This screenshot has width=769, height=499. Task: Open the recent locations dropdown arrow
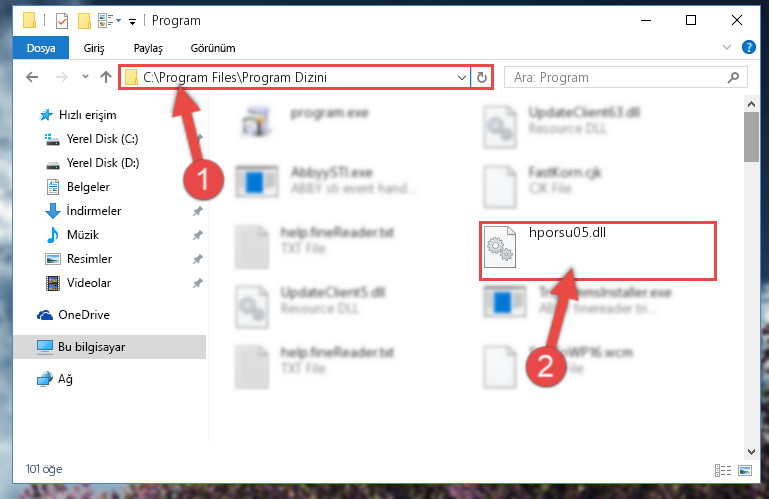point(85,77)
